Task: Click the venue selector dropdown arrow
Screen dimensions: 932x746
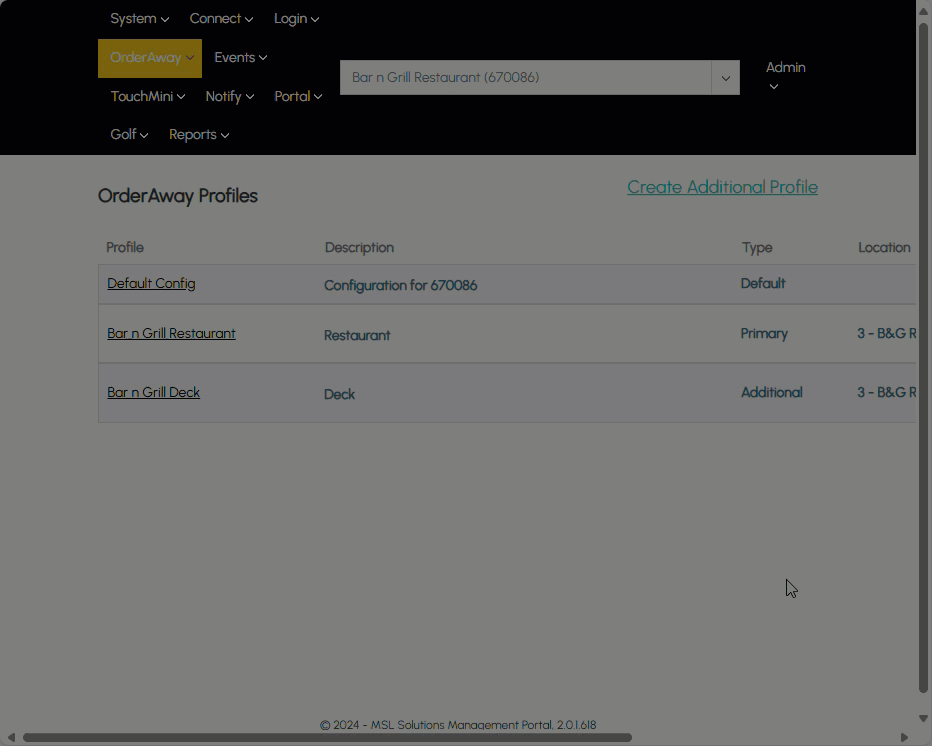Action: coord(725,78)
